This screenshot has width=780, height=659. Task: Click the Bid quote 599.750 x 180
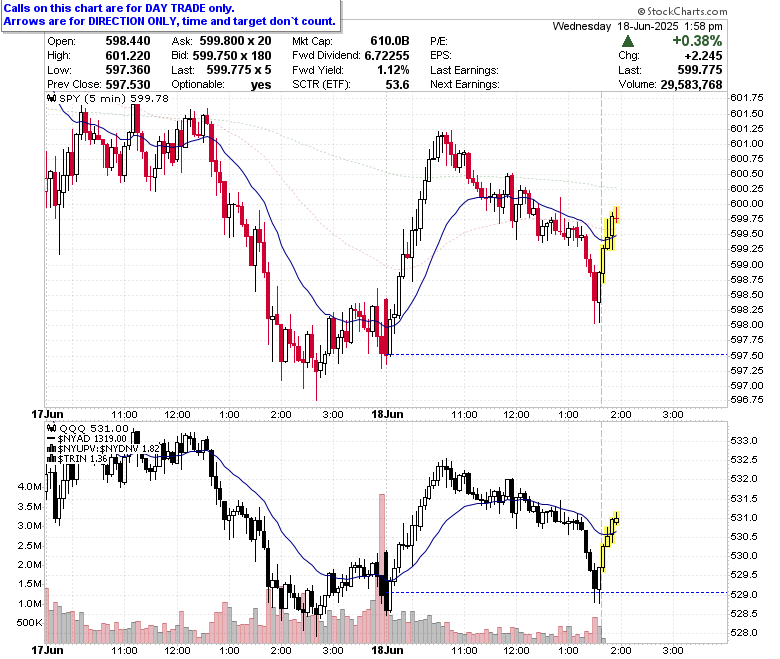pyautogui.click(x=232, y=56)
